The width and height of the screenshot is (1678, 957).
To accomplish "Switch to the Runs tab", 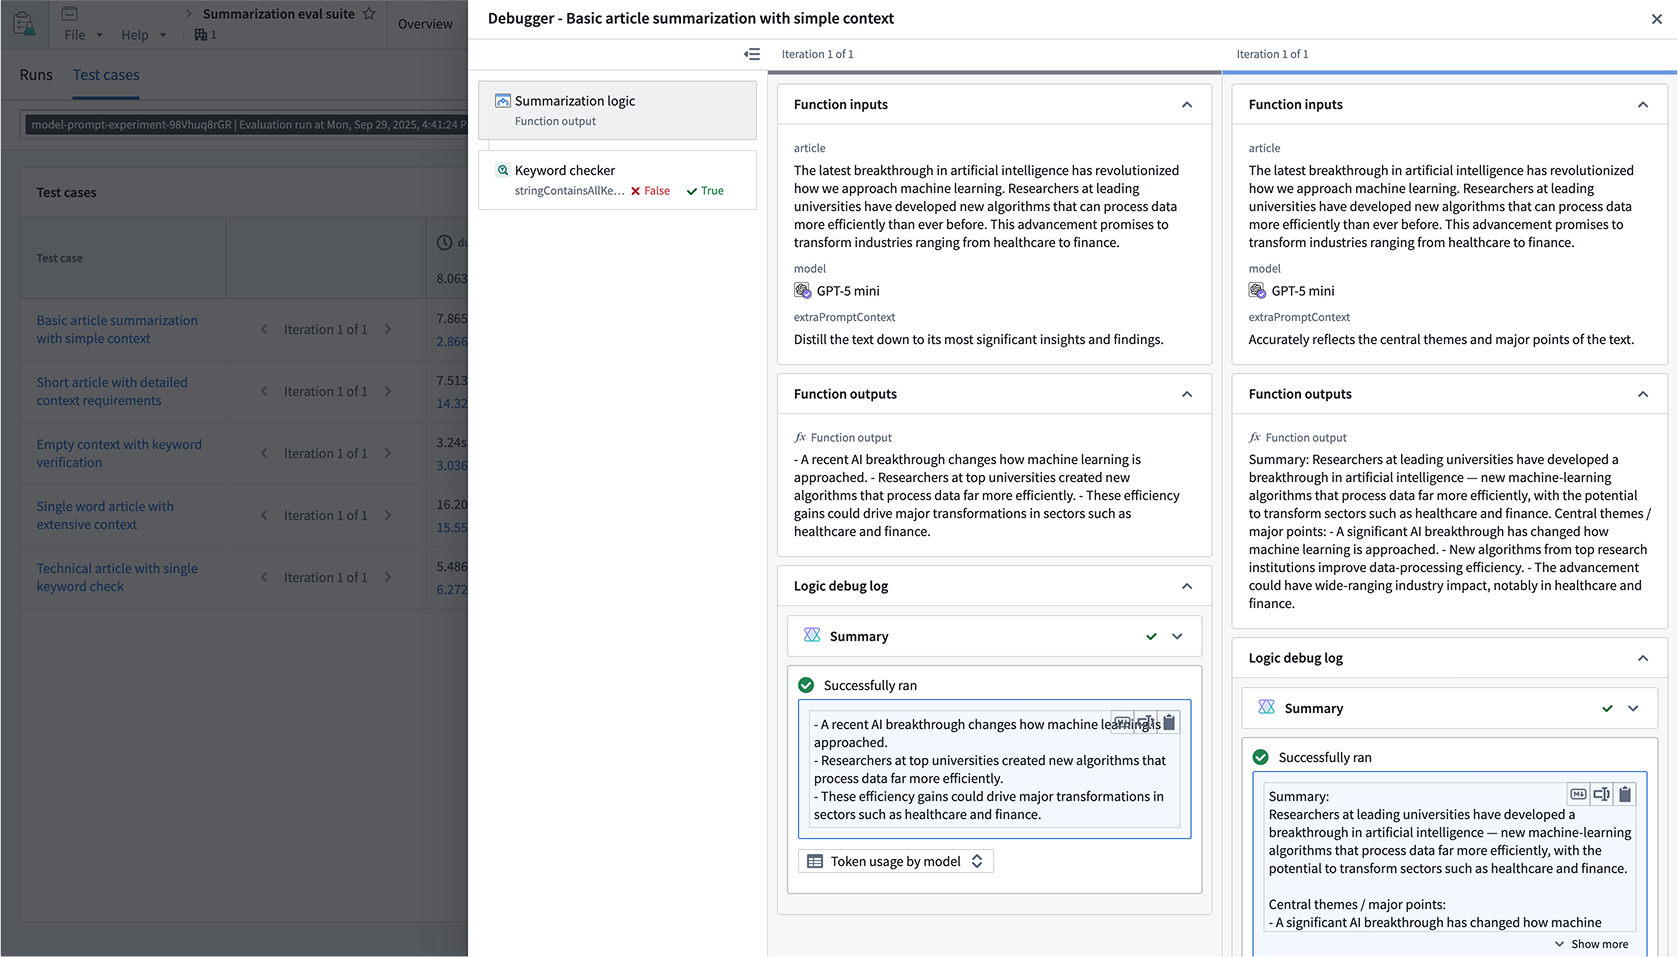I will pos(36,75).
